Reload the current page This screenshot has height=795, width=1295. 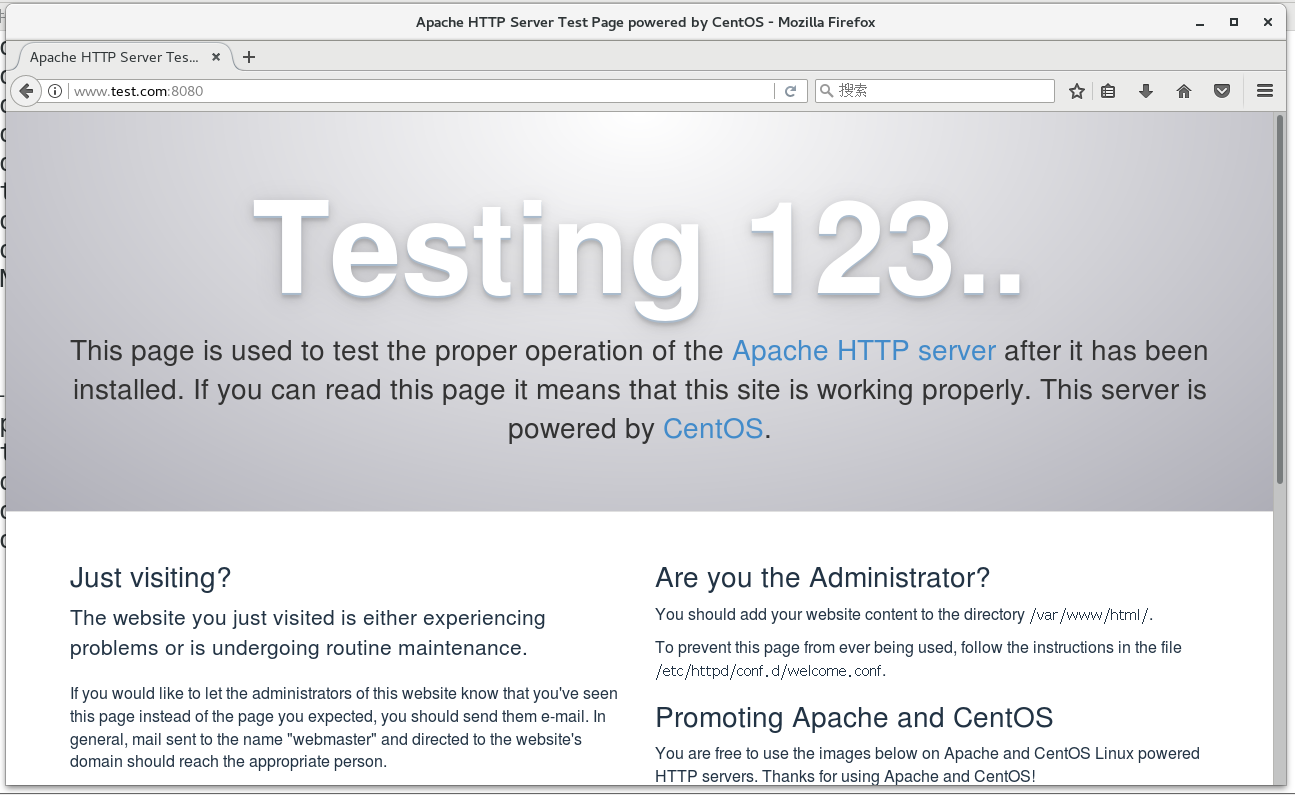click(x=790, y=91)
